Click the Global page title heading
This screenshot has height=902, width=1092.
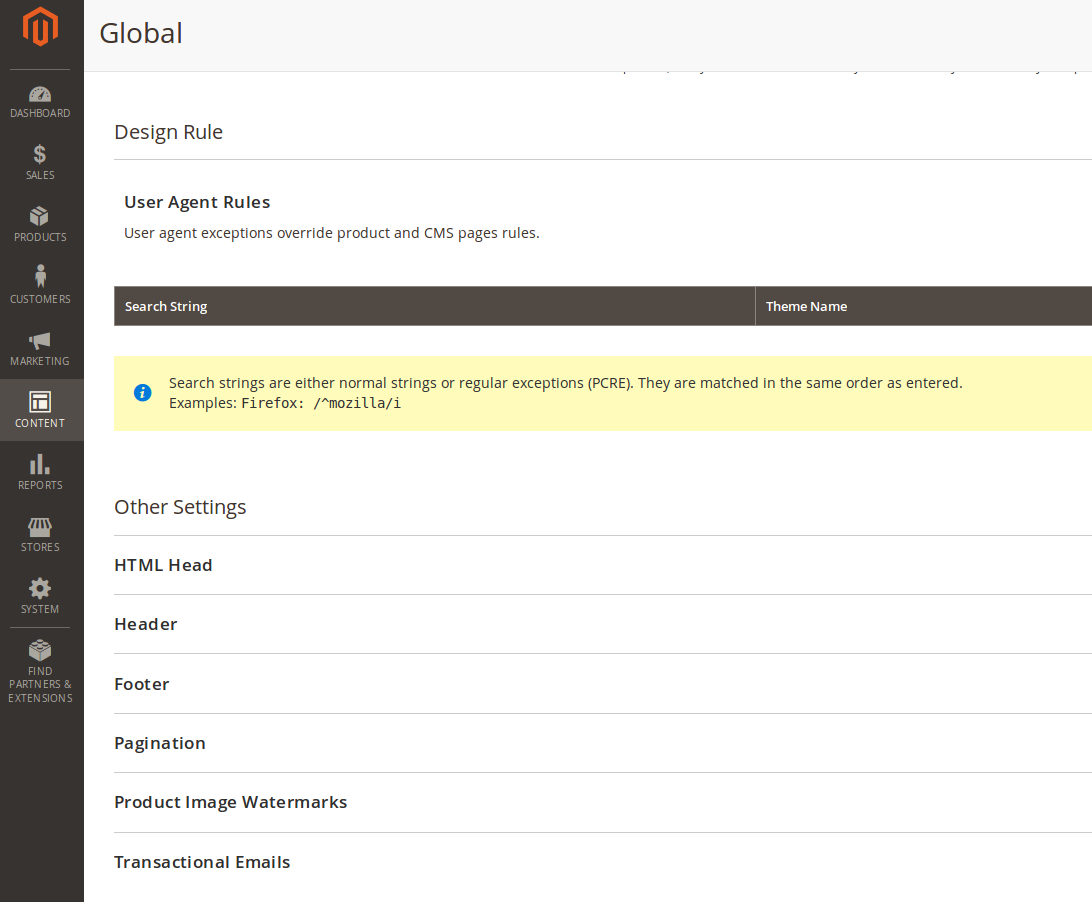click(x=140, y=33)
